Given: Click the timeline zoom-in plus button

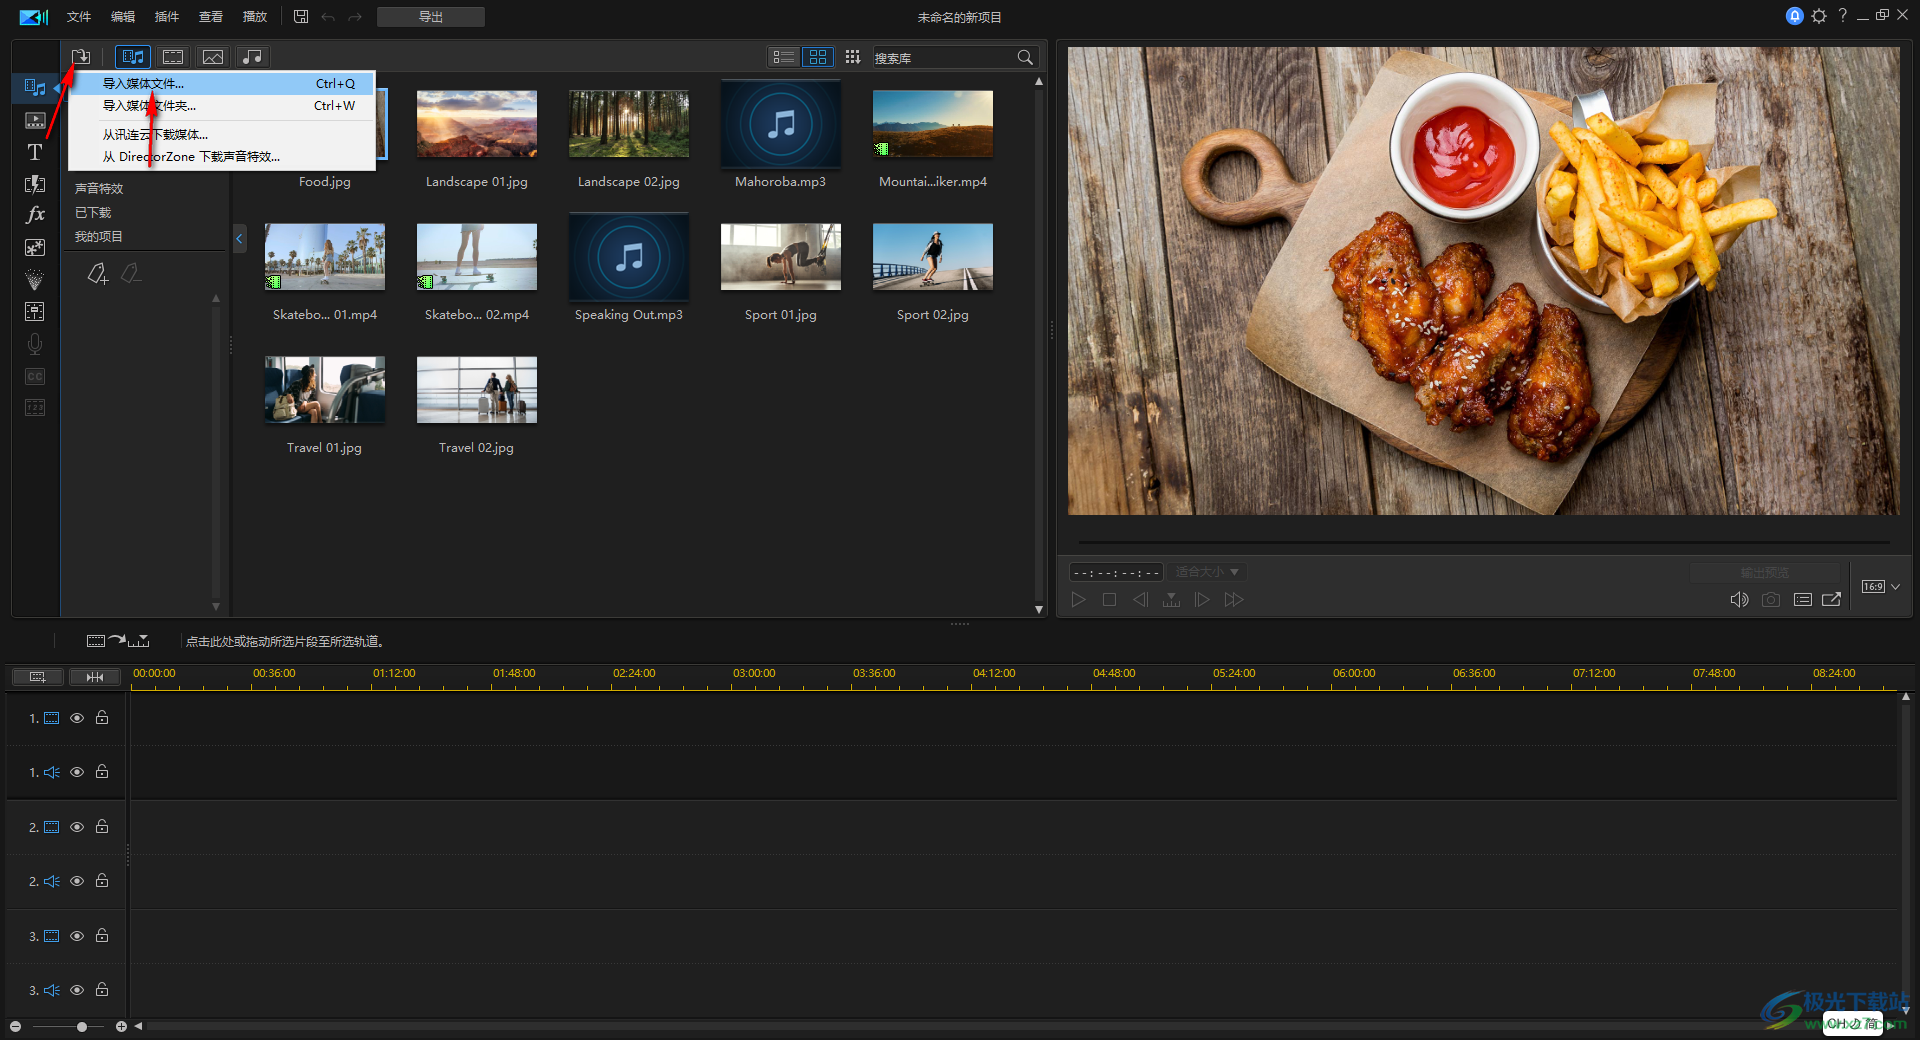Looking at the screenshot, I should [x=121, y=1026].
